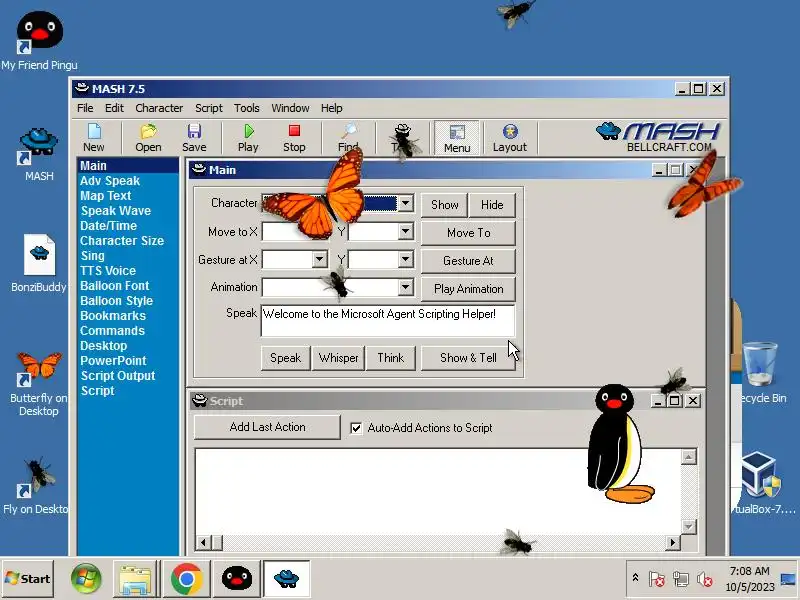Click the New toolbar icon
Image resolution: width=800 pixels, height=600 pixels.
(x=94, y=138)
